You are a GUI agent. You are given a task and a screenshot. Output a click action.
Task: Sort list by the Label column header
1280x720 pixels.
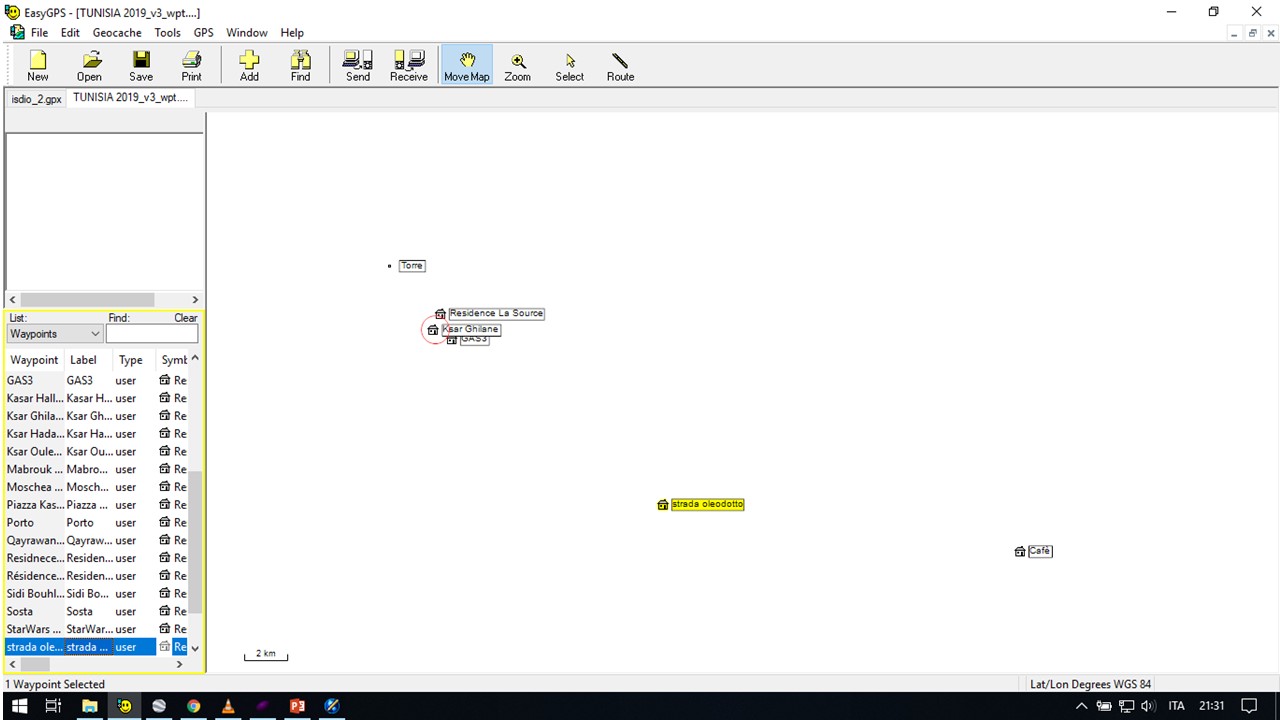pos(84,359)
